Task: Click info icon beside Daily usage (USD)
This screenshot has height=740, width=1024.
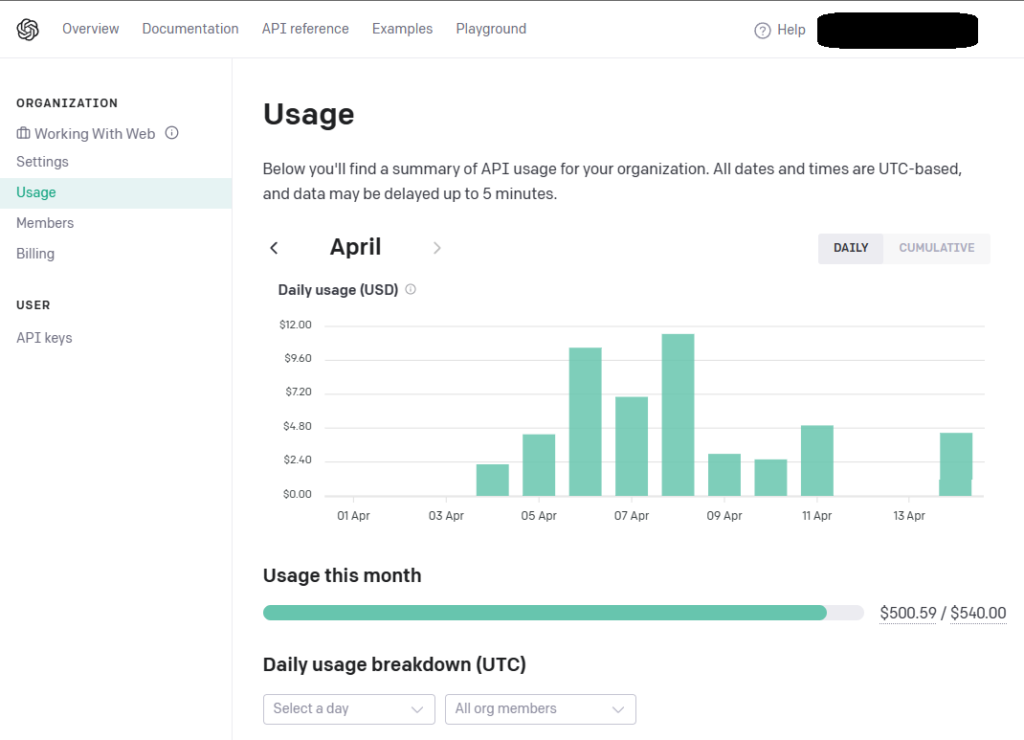Action: point(410,290)
